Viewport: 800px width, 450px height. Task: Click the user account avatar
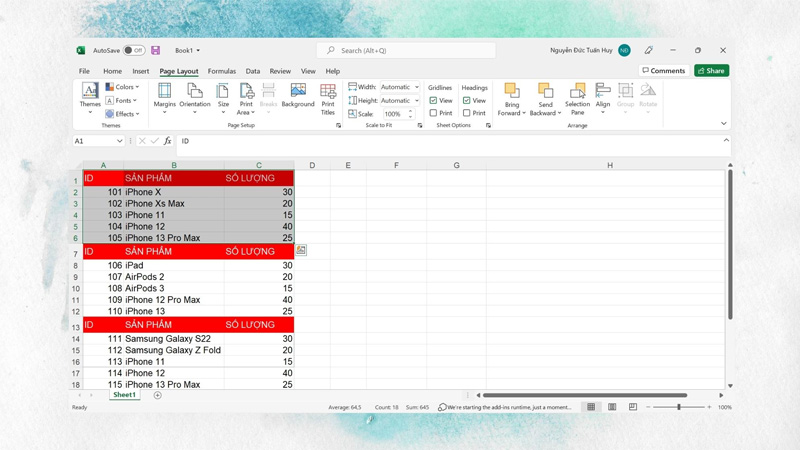coord(624,50)
